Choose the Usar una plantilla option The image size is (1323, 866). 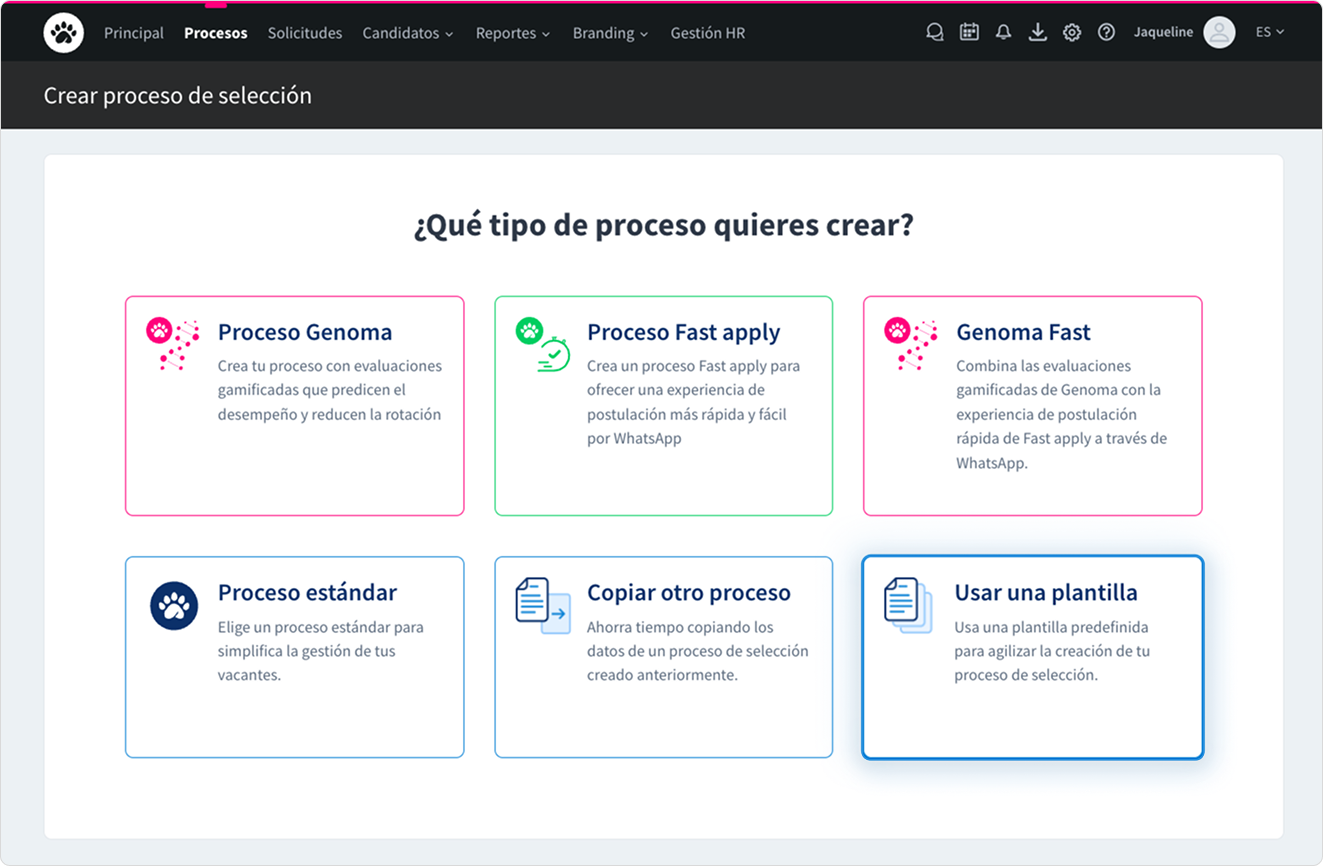pyautogui.click(x=1032, y=657)
